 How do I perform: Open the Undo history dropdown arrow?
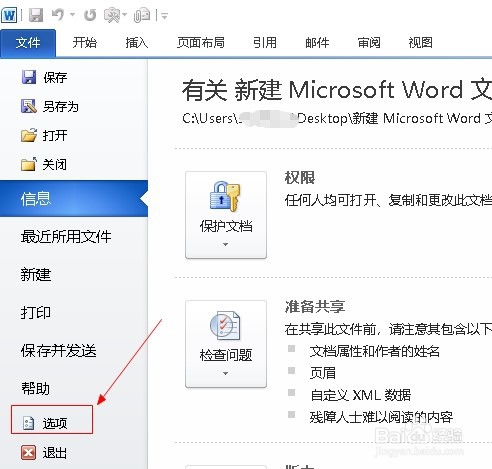72,15
